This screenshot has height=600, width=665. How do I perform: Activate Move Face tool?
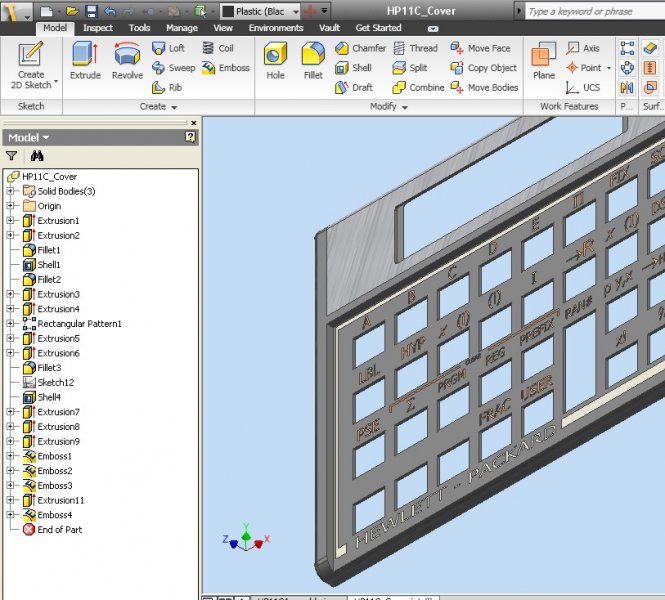tap(481, 48)
